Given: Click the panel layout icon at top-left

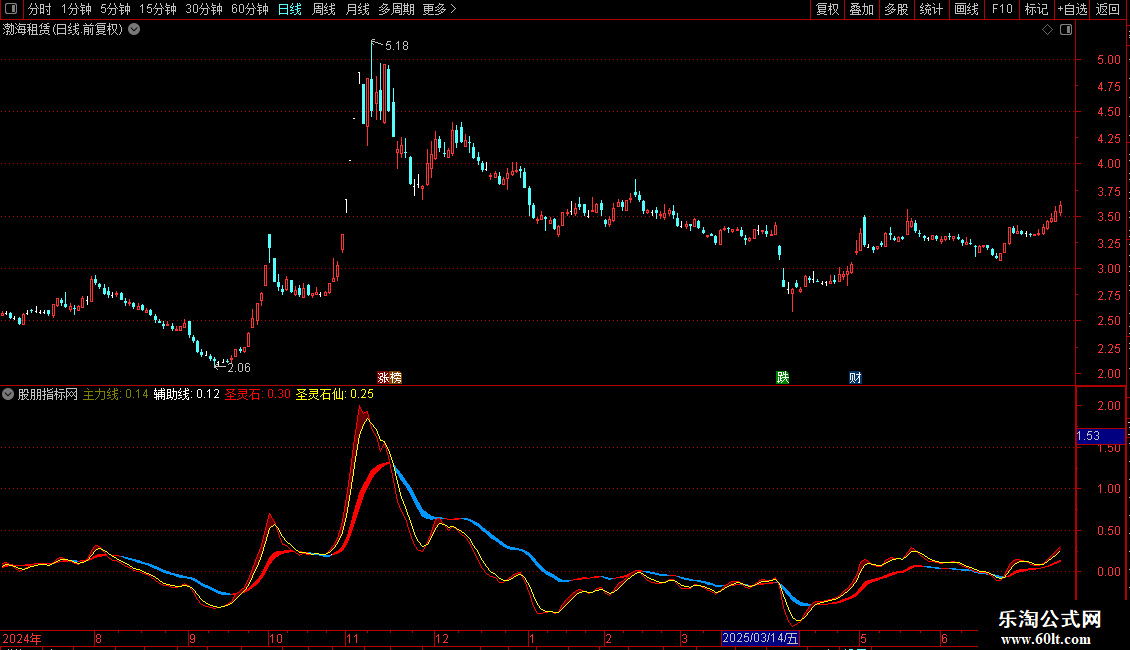Looking at the screenshot, I should tap(11, 9).
